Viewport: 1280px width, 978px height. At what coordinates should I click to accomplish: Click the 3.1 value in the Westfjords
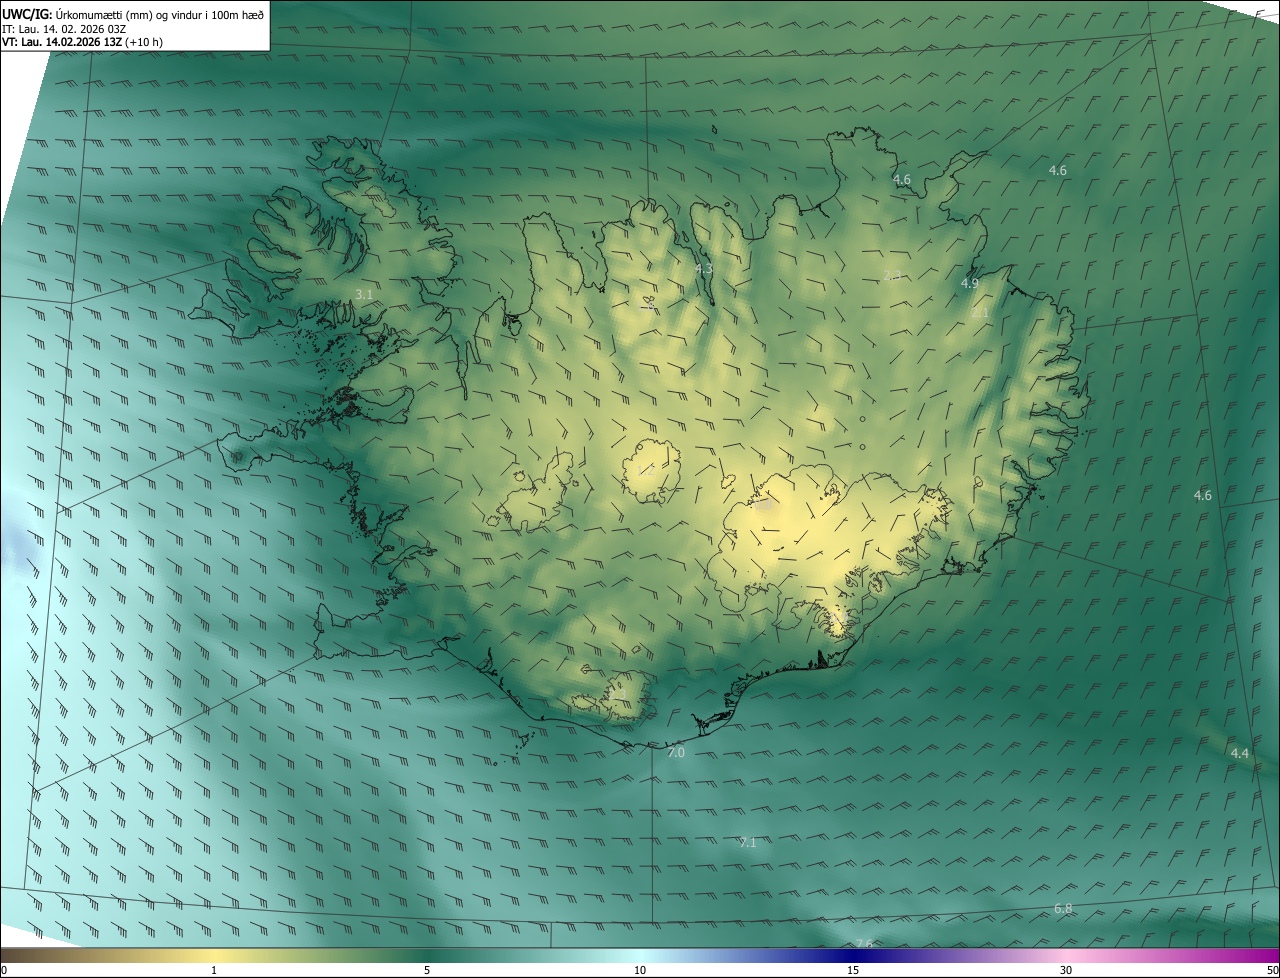[x=364, y=294]
